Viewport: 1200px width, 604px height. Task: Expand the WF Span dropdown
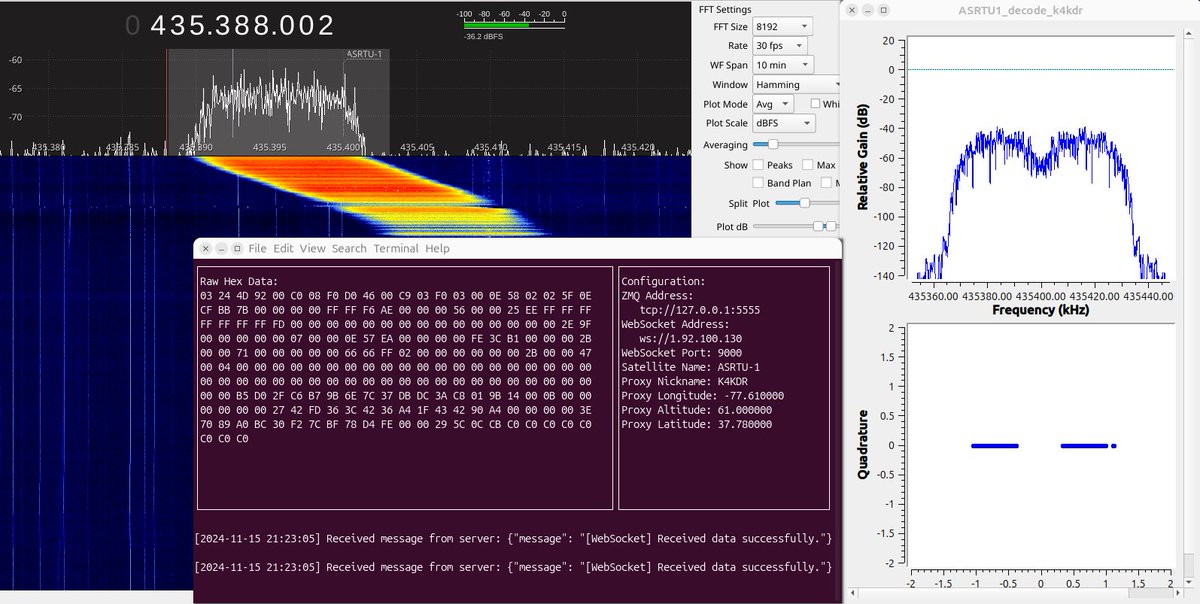pyautogui.click(x=783, y=65)
